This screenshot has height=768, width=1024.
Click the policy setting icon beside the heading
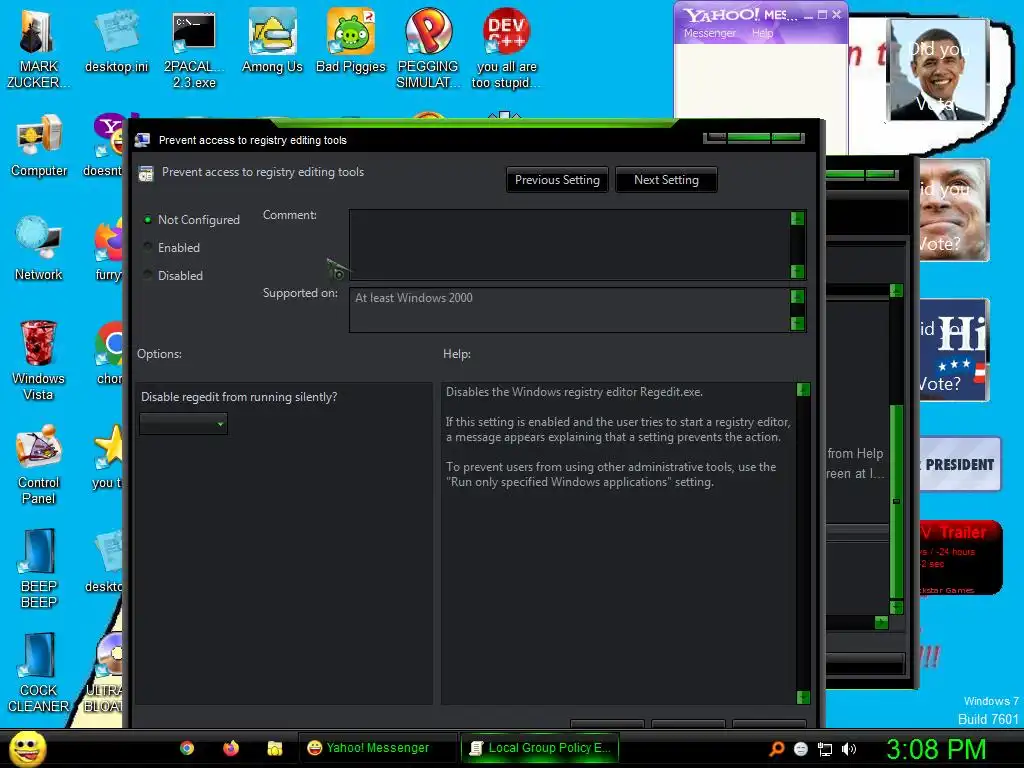[x=146, y=173]
